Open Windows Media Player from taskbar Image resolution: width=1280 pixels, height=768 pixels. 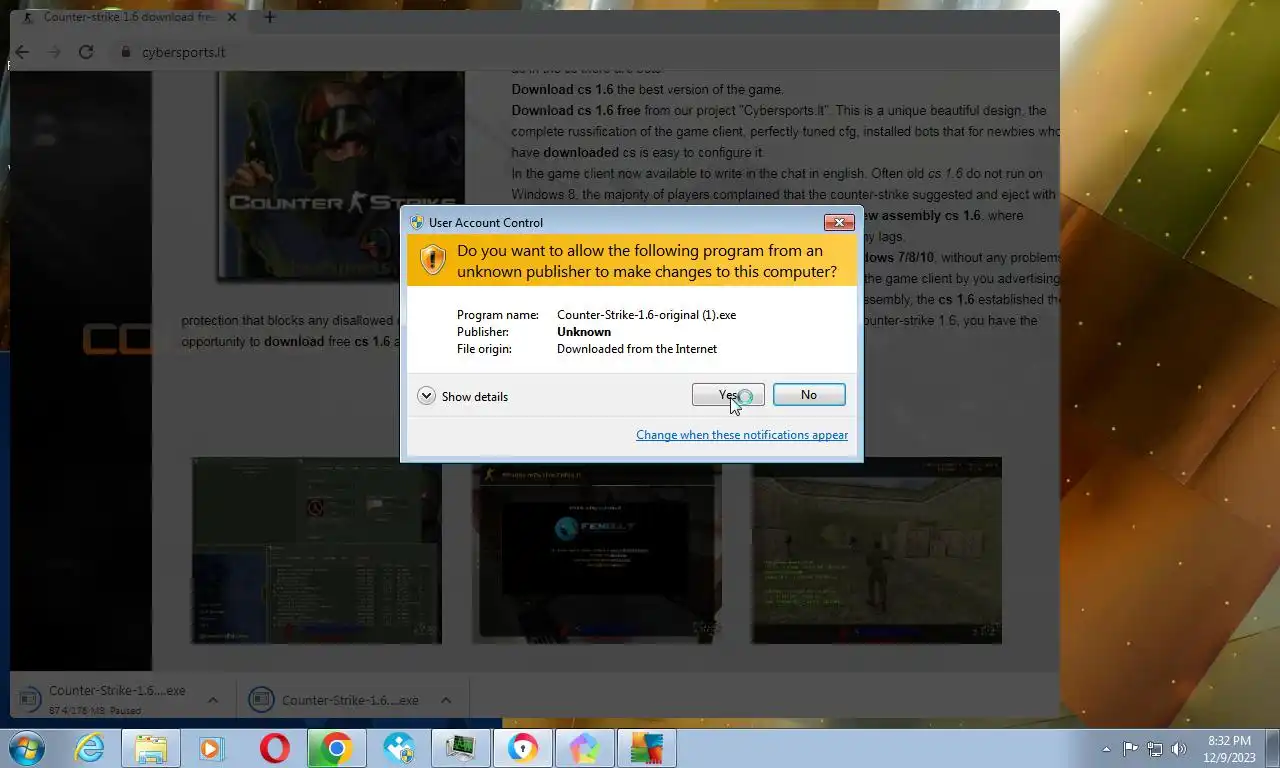click(x=212, y=748)
